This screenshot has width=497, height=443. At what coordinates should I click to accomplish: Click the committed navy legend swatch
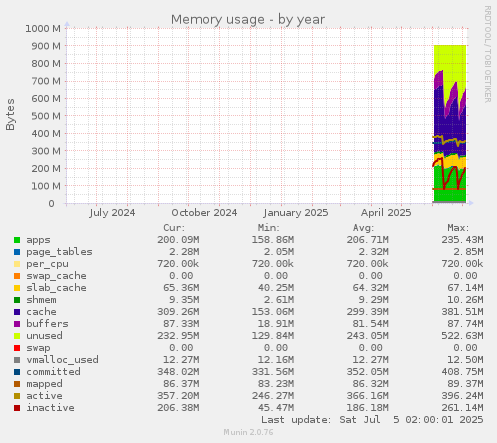(x=17, y=372)
